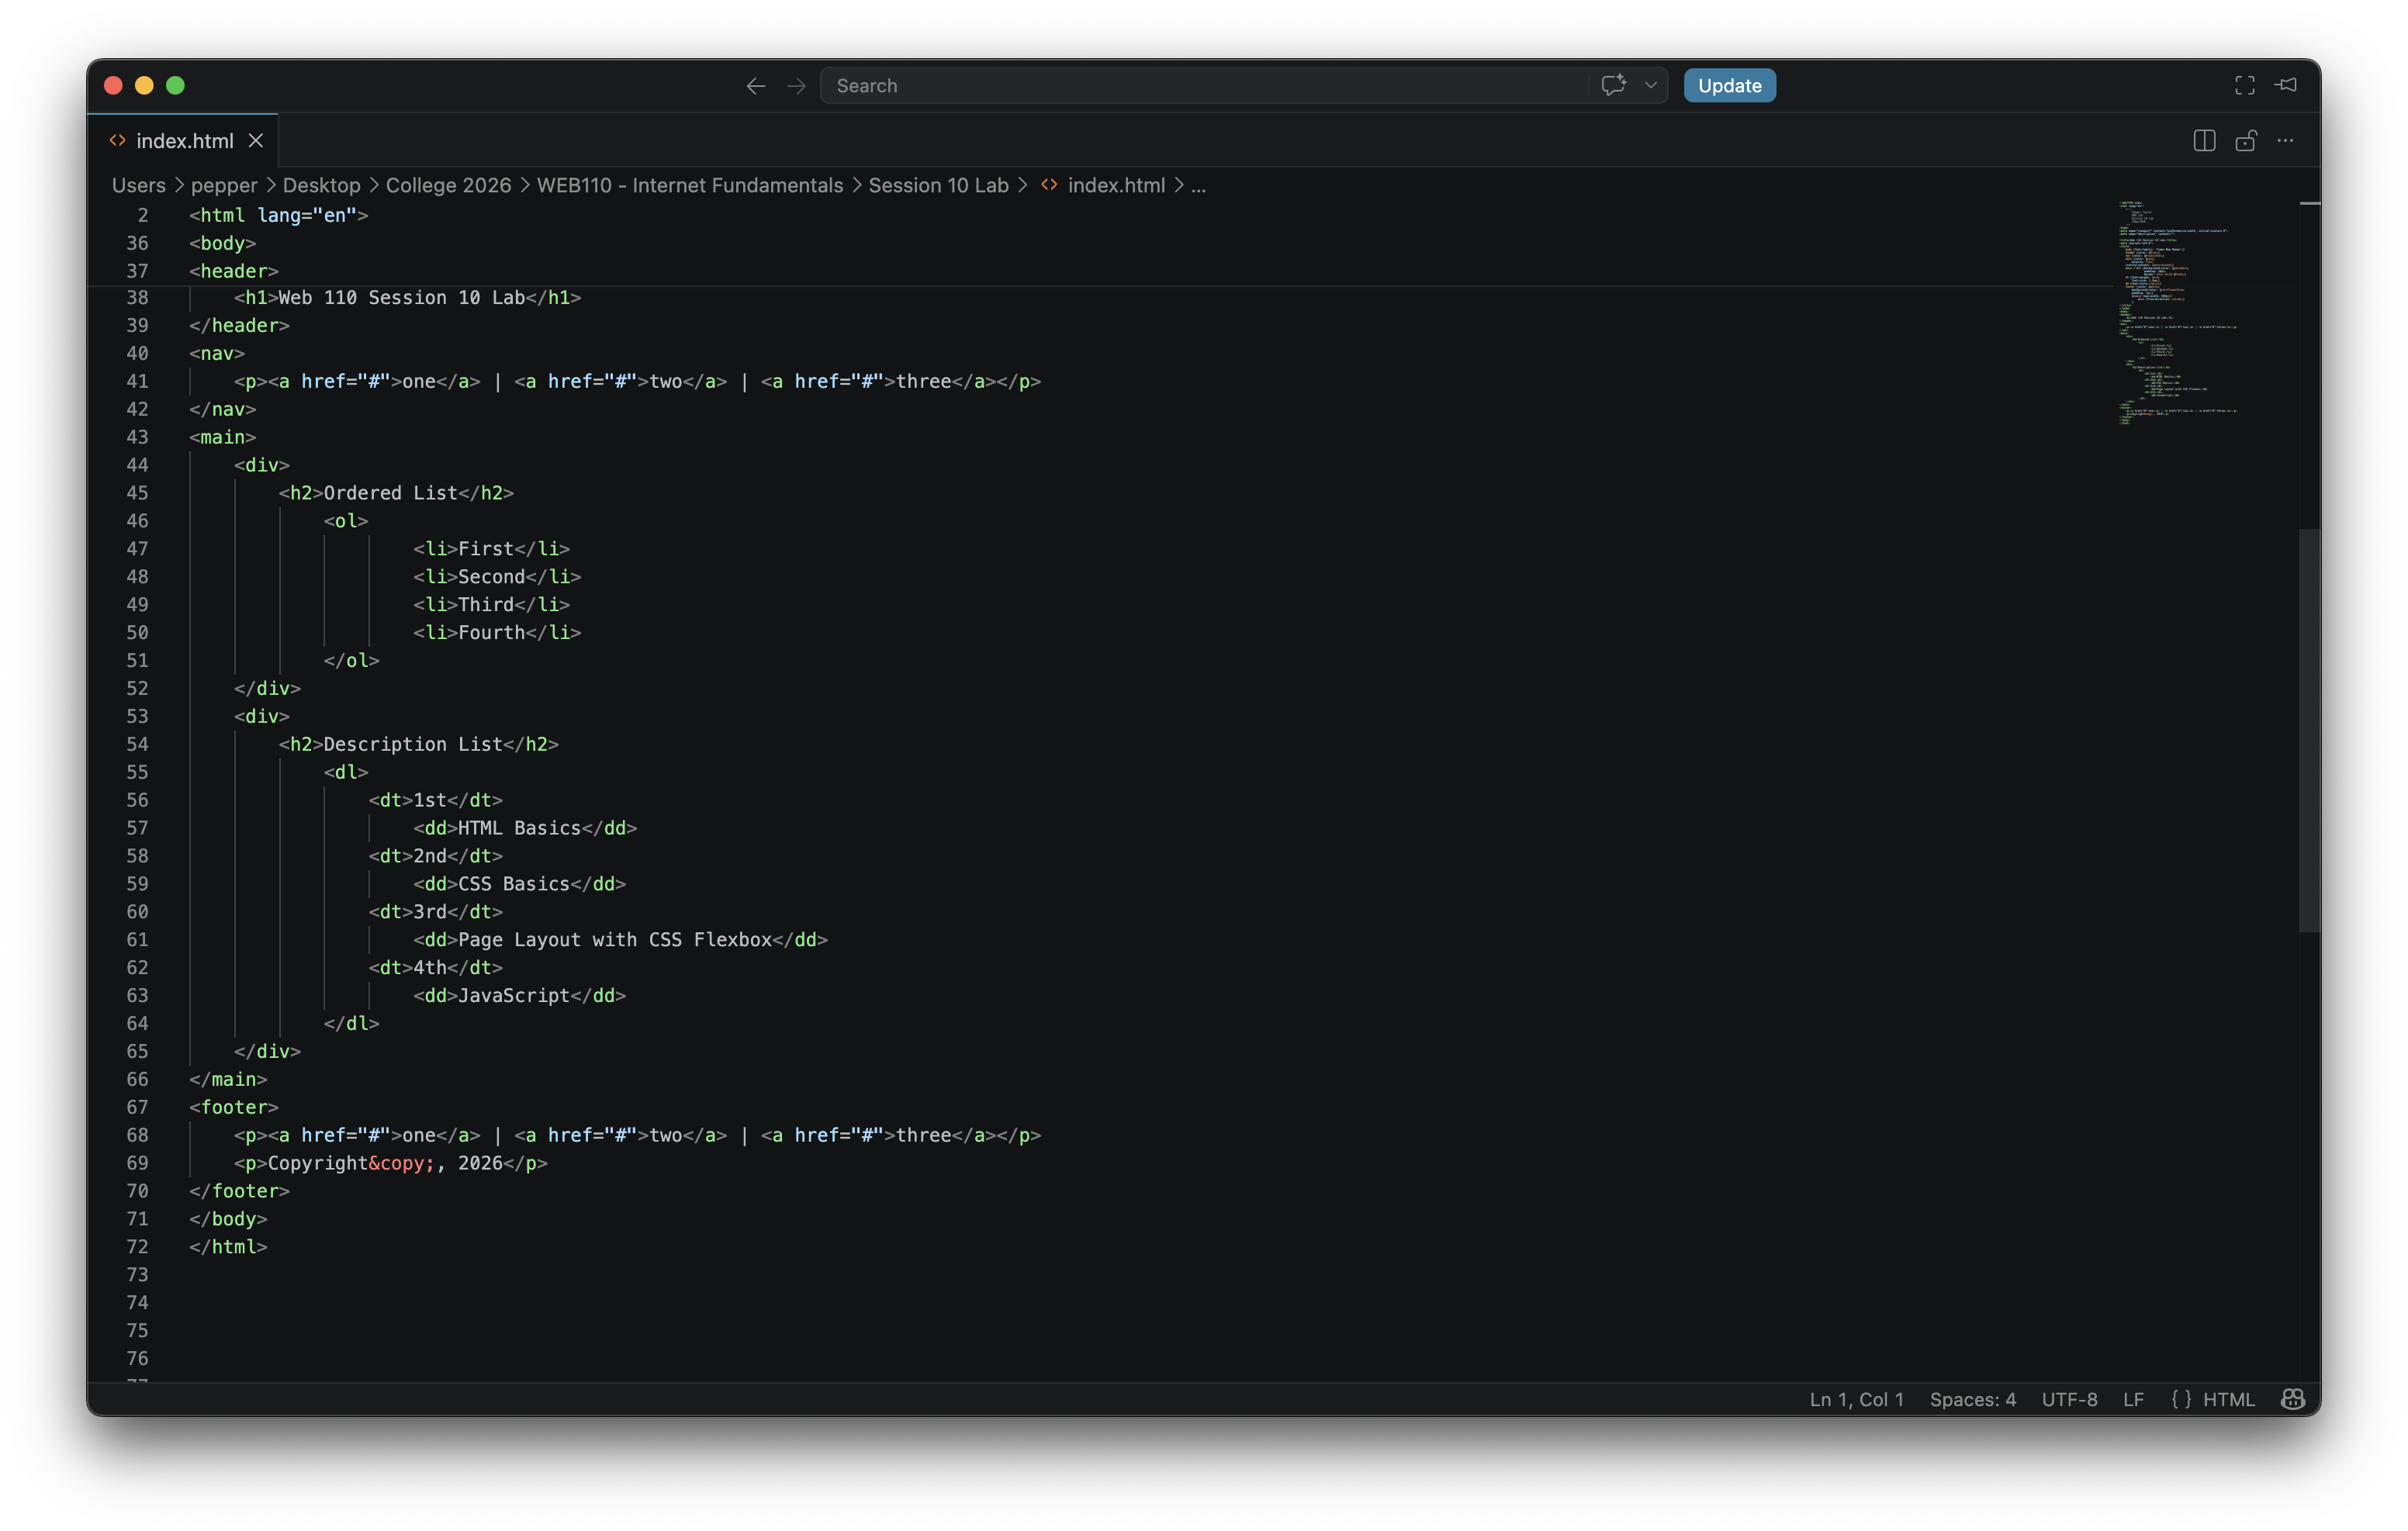Open the index.html breadcrumb segment
The image size is (2408, 1531).
pos(1116,185)
